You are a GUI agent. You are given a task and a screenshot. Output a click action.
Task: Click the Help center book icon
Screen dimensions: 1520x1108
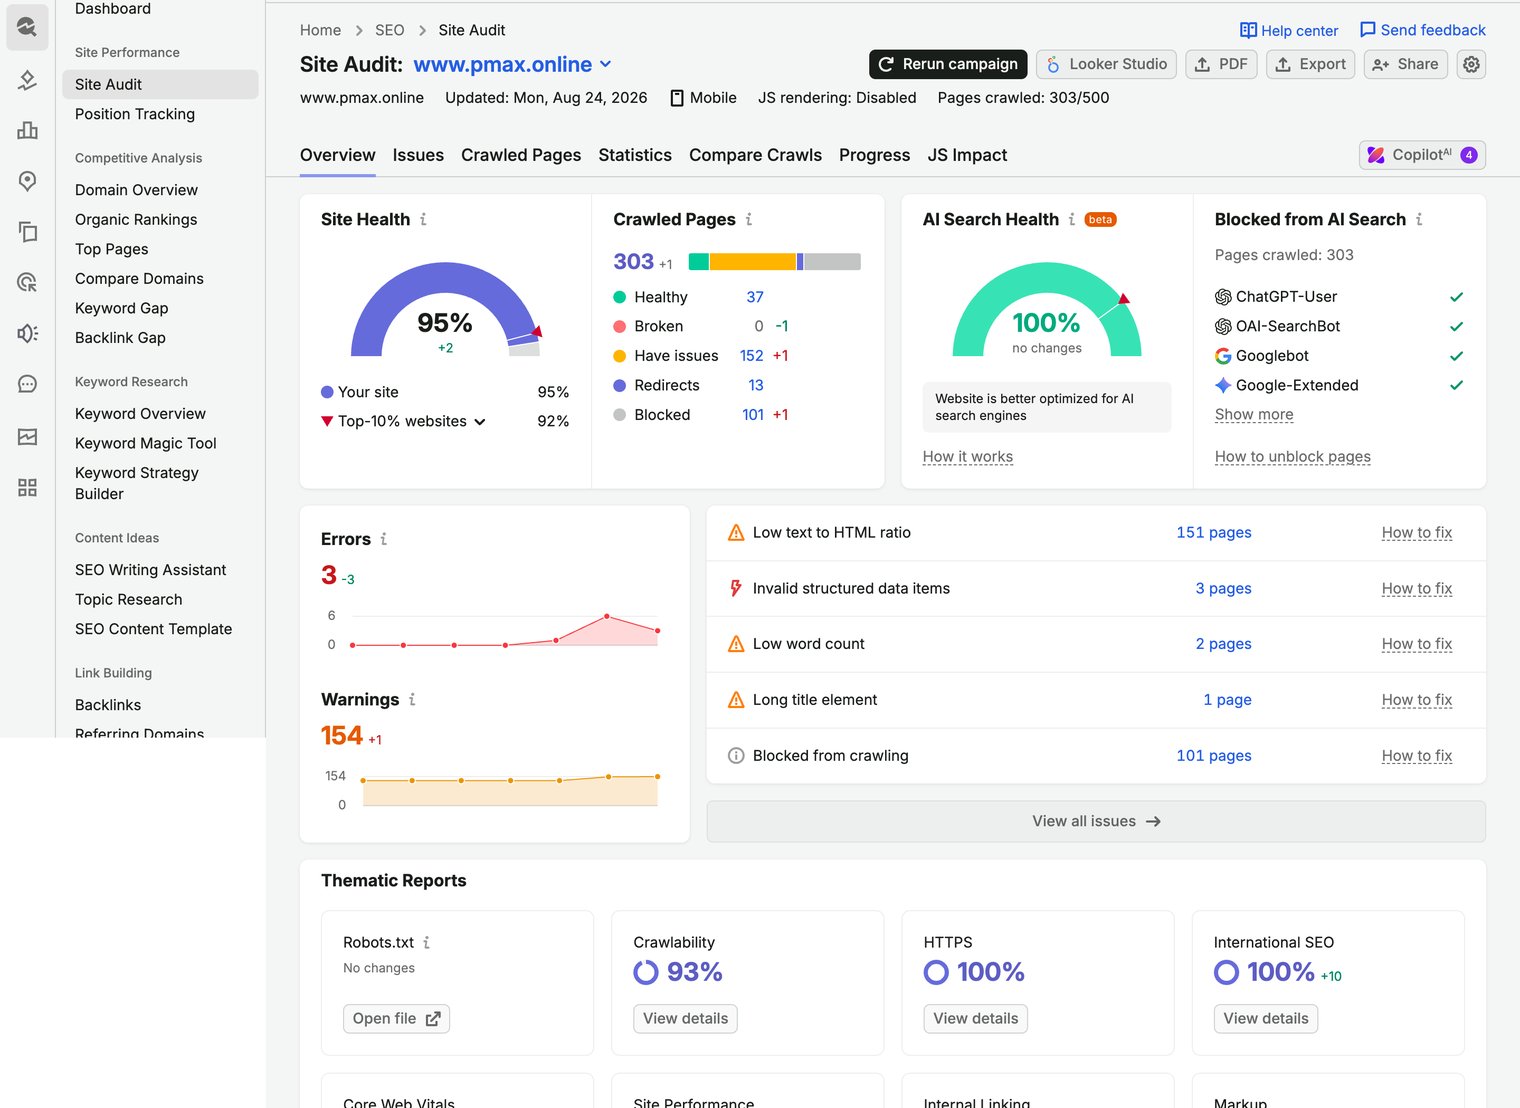[x=1248, y=30]
